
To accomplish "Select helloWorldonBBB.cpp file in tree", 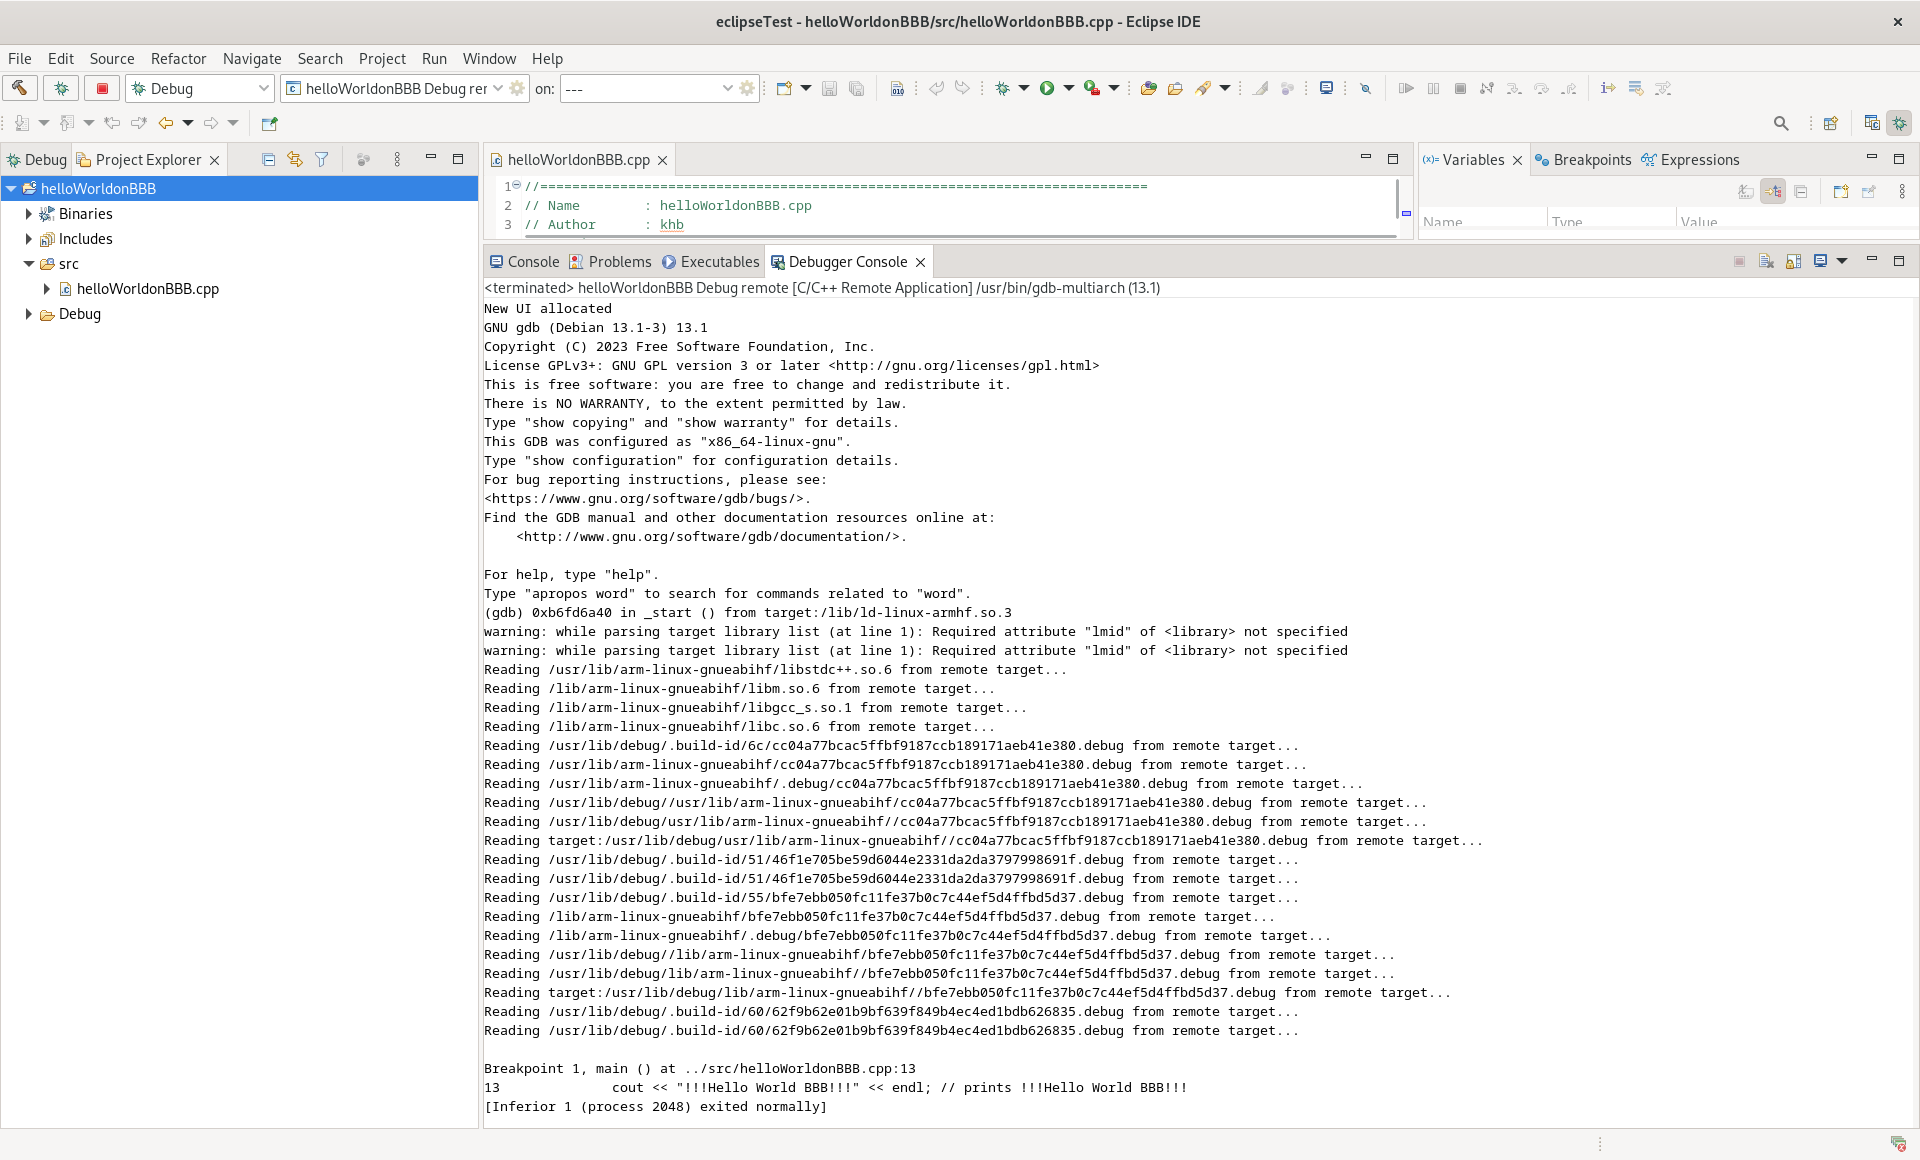I will click(148, 288).
